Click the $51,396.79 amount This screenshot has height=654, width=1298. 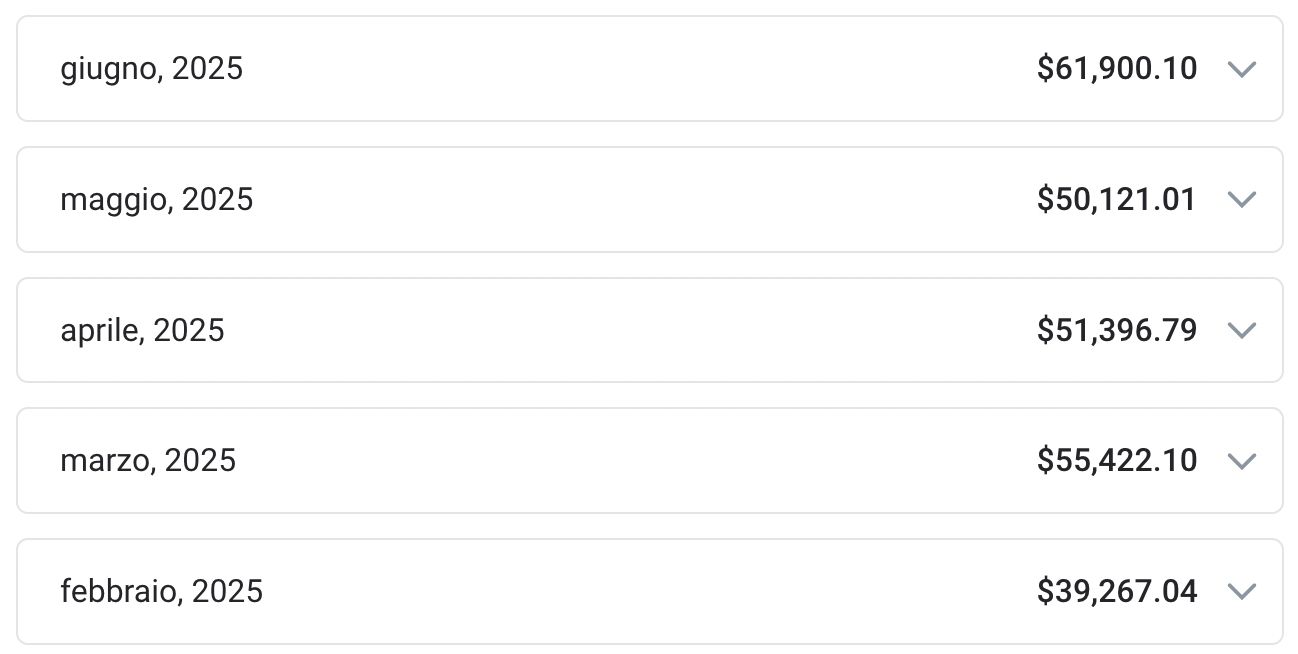click(1117, 330)
